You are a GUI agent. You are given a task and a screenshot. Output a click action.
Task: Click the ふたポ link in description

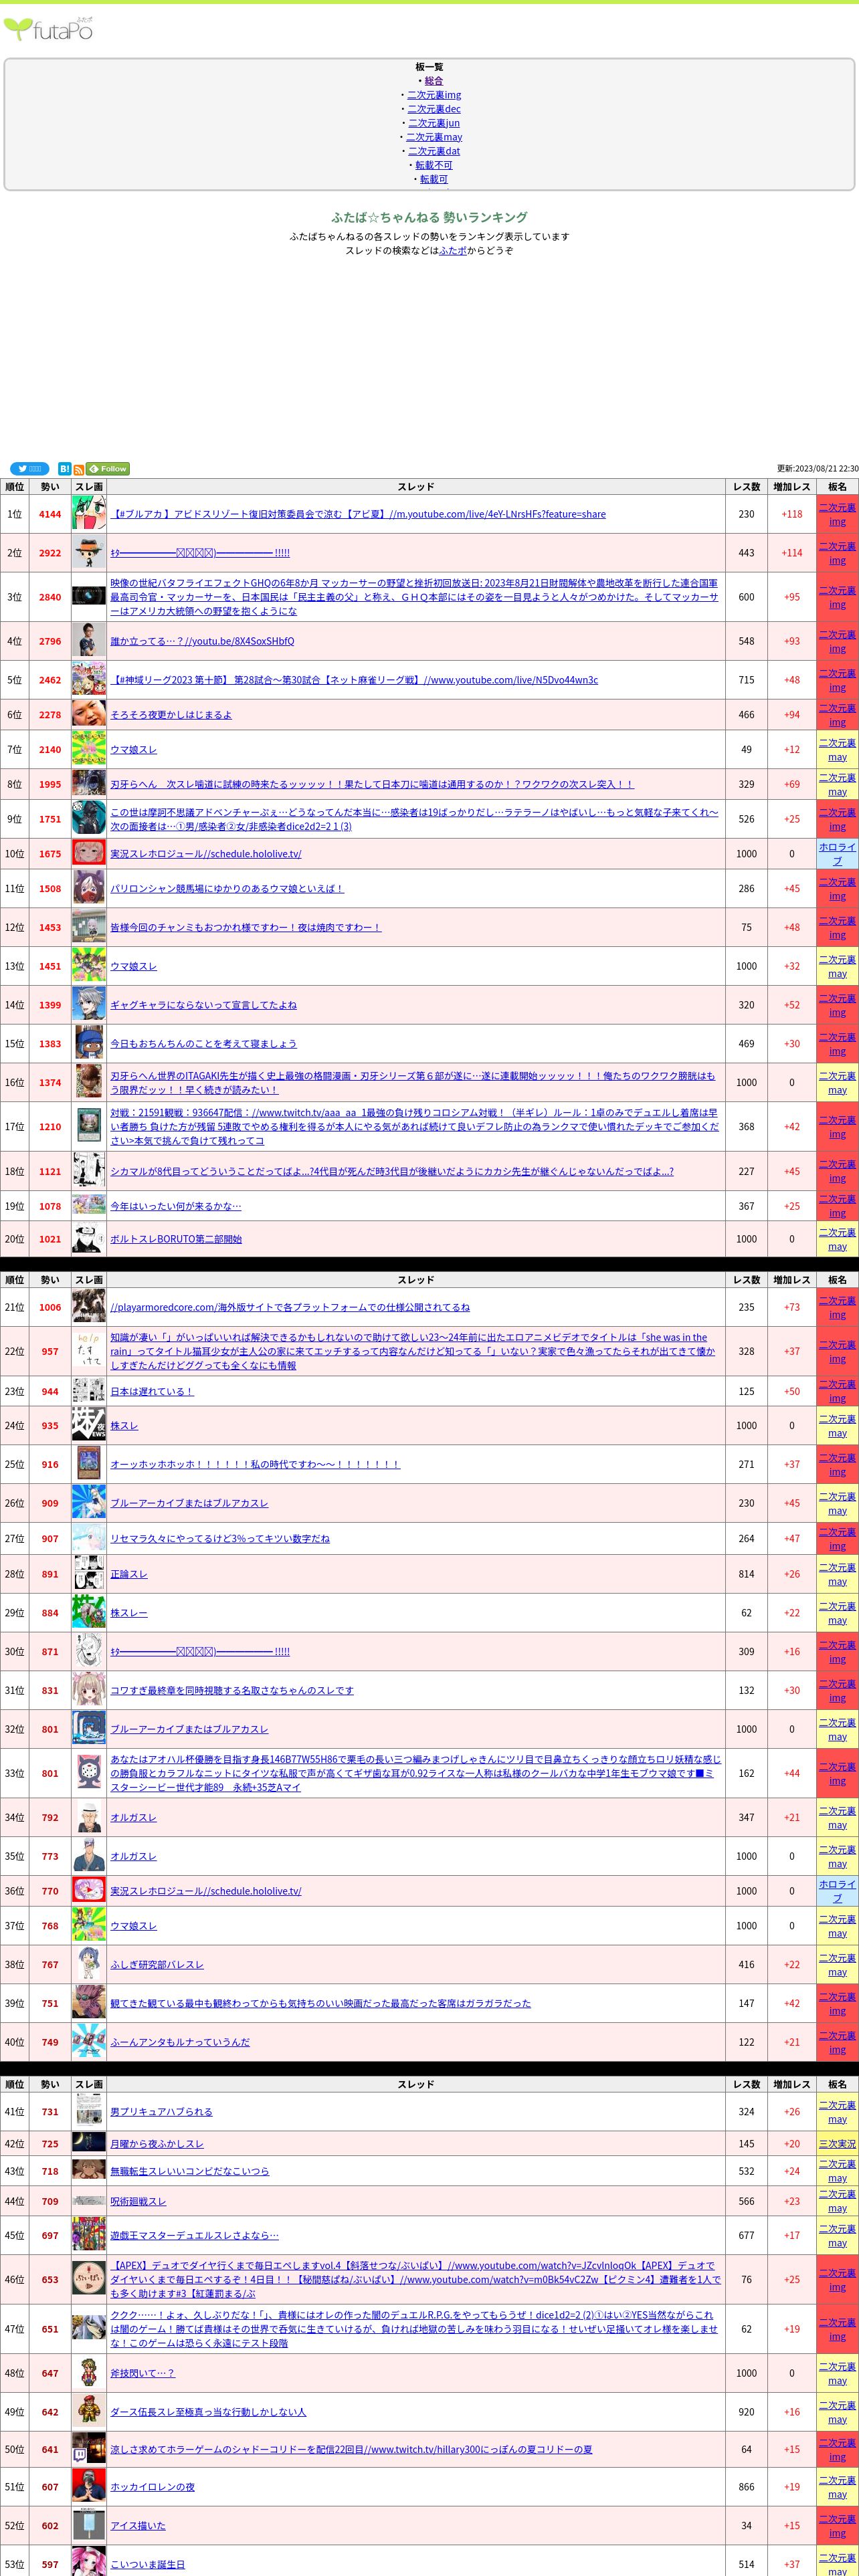coord(453,250)
